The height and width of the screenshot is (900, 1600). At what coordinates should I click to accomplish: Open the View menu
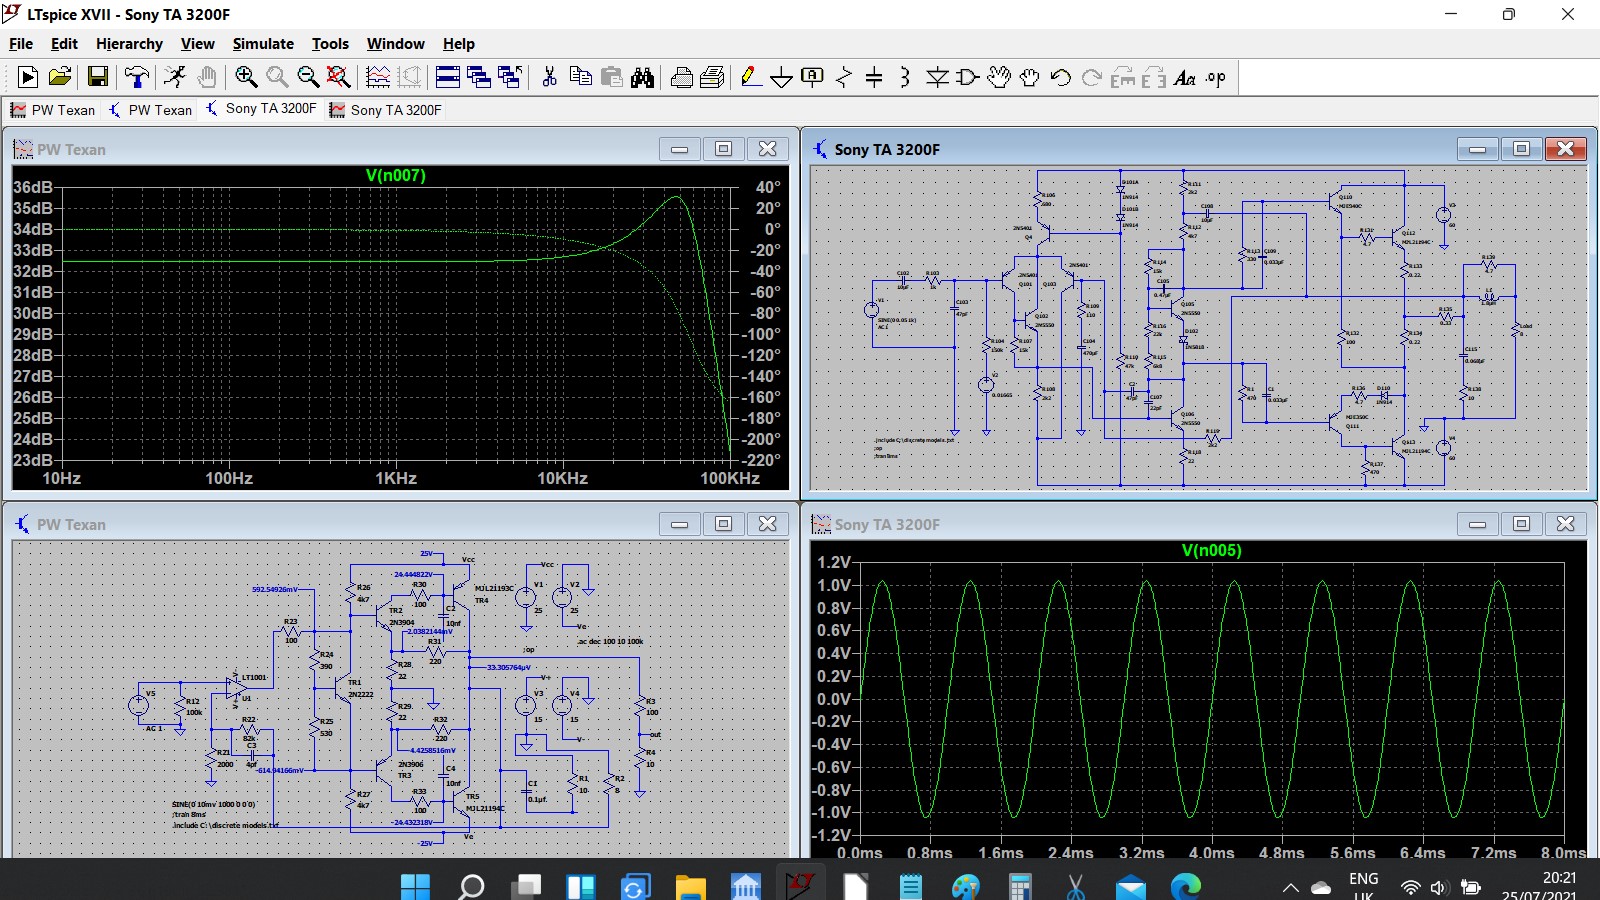coord(197,43)
